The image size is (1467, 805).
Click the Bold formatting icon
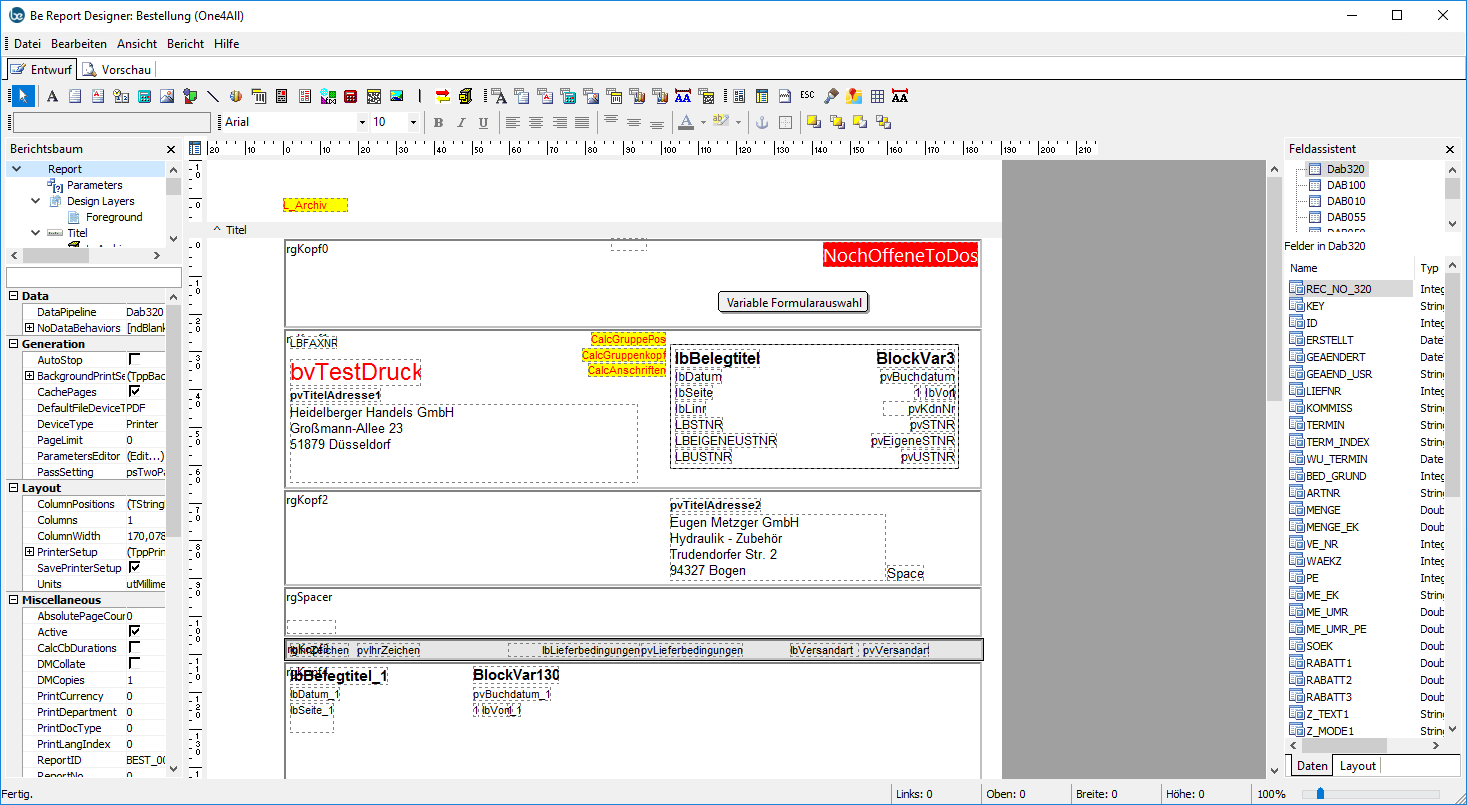point(438,122)
